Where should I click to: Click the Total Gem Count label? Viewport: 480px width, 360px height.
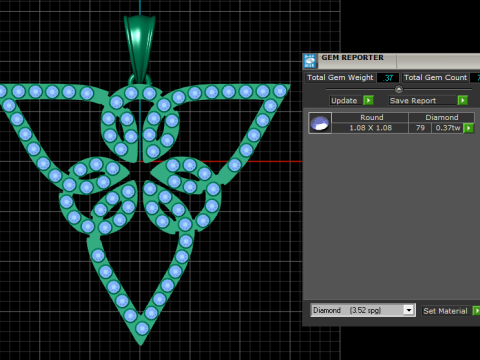point(435,78)
